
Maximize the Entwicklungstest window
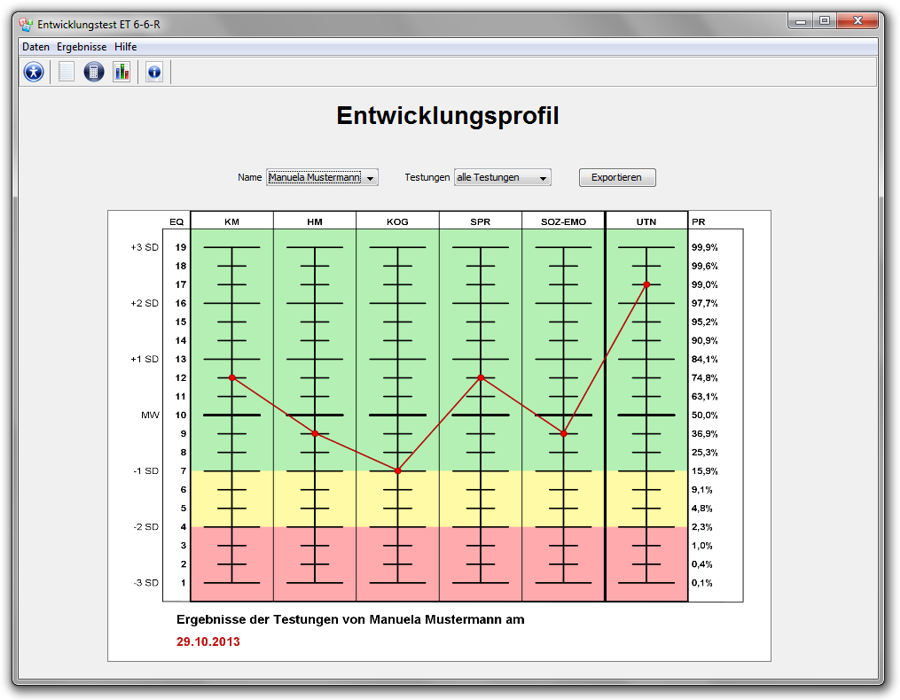point(825,21)
